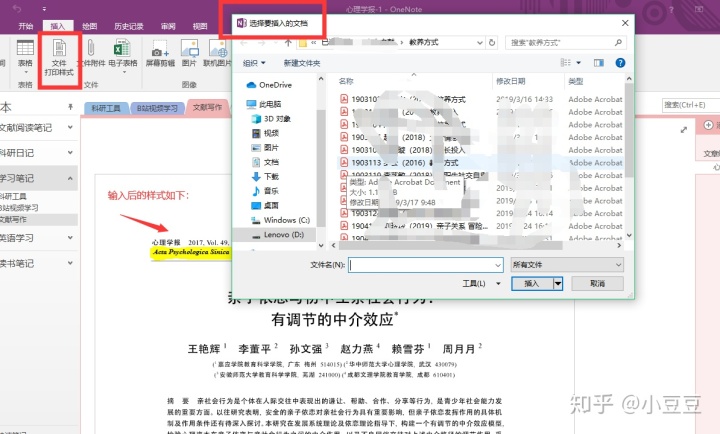Open the 电子表格 spreadsheet icon
The height and width of the screenshot is (434, 720).
point(122,48)
